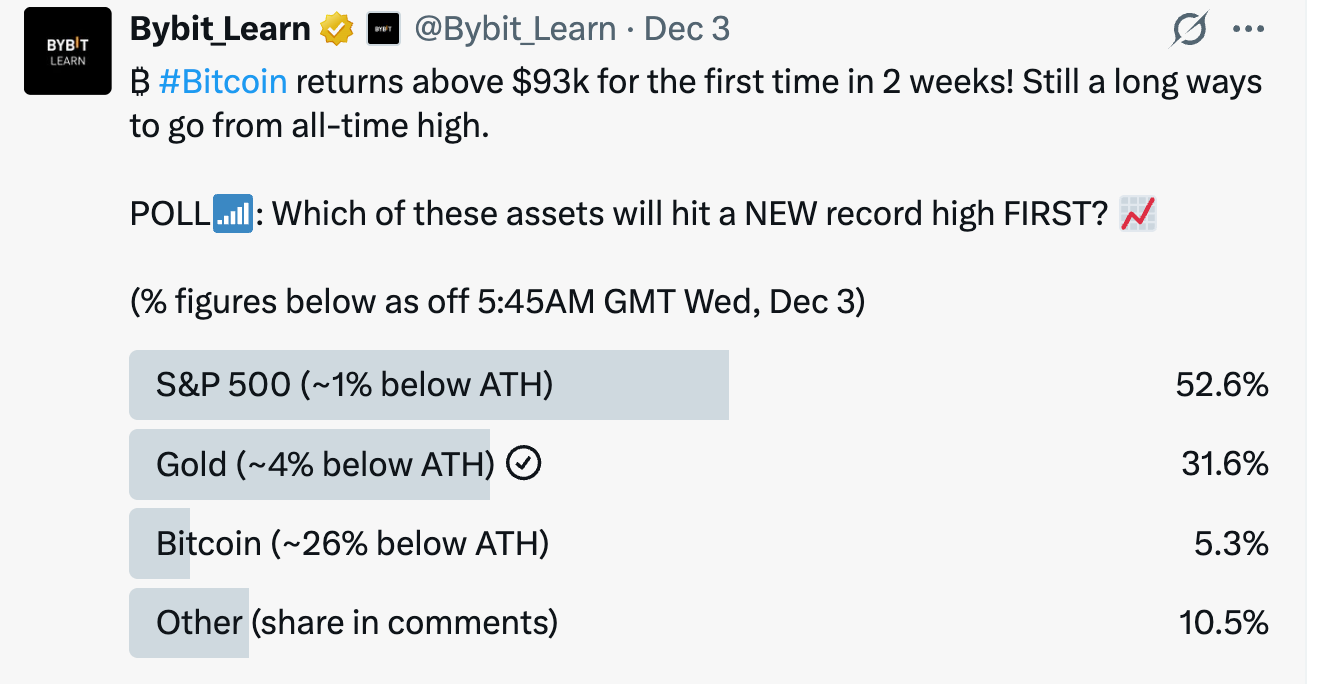
Task: Click the 52.6% result percentage
Action: click(x=1221, y=385)
